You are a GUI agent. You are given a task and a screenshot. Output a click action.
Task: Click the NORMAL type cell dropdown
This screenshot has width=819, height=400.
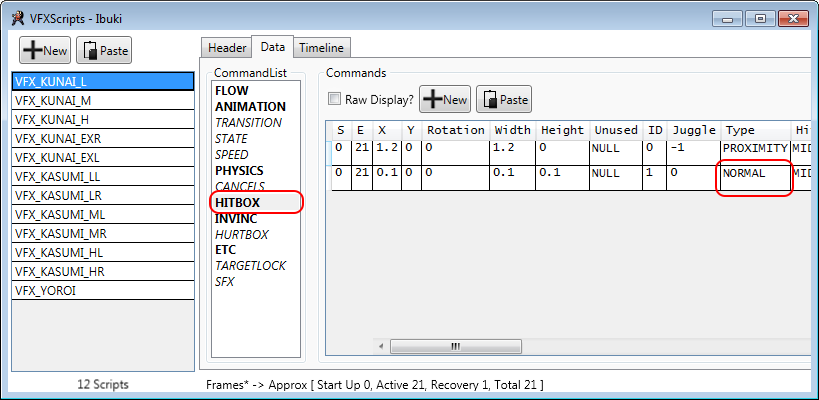pyautogui.click(x=755, y=173)
